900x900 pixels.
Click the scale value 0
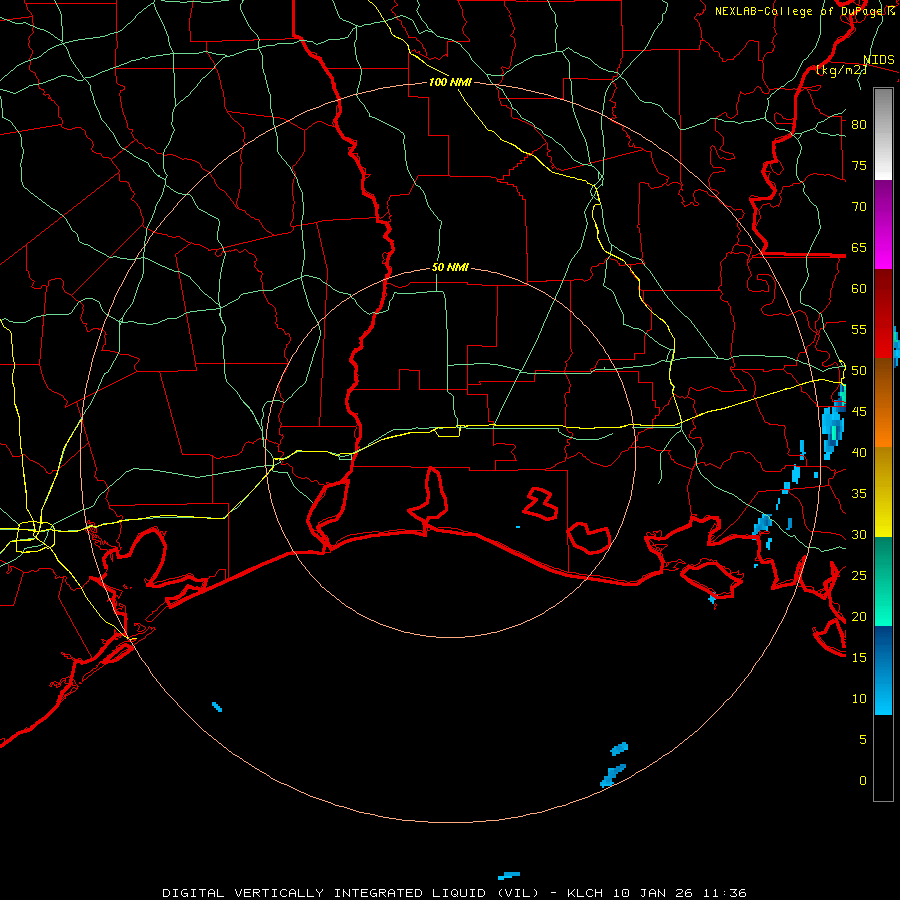[863, 781]
